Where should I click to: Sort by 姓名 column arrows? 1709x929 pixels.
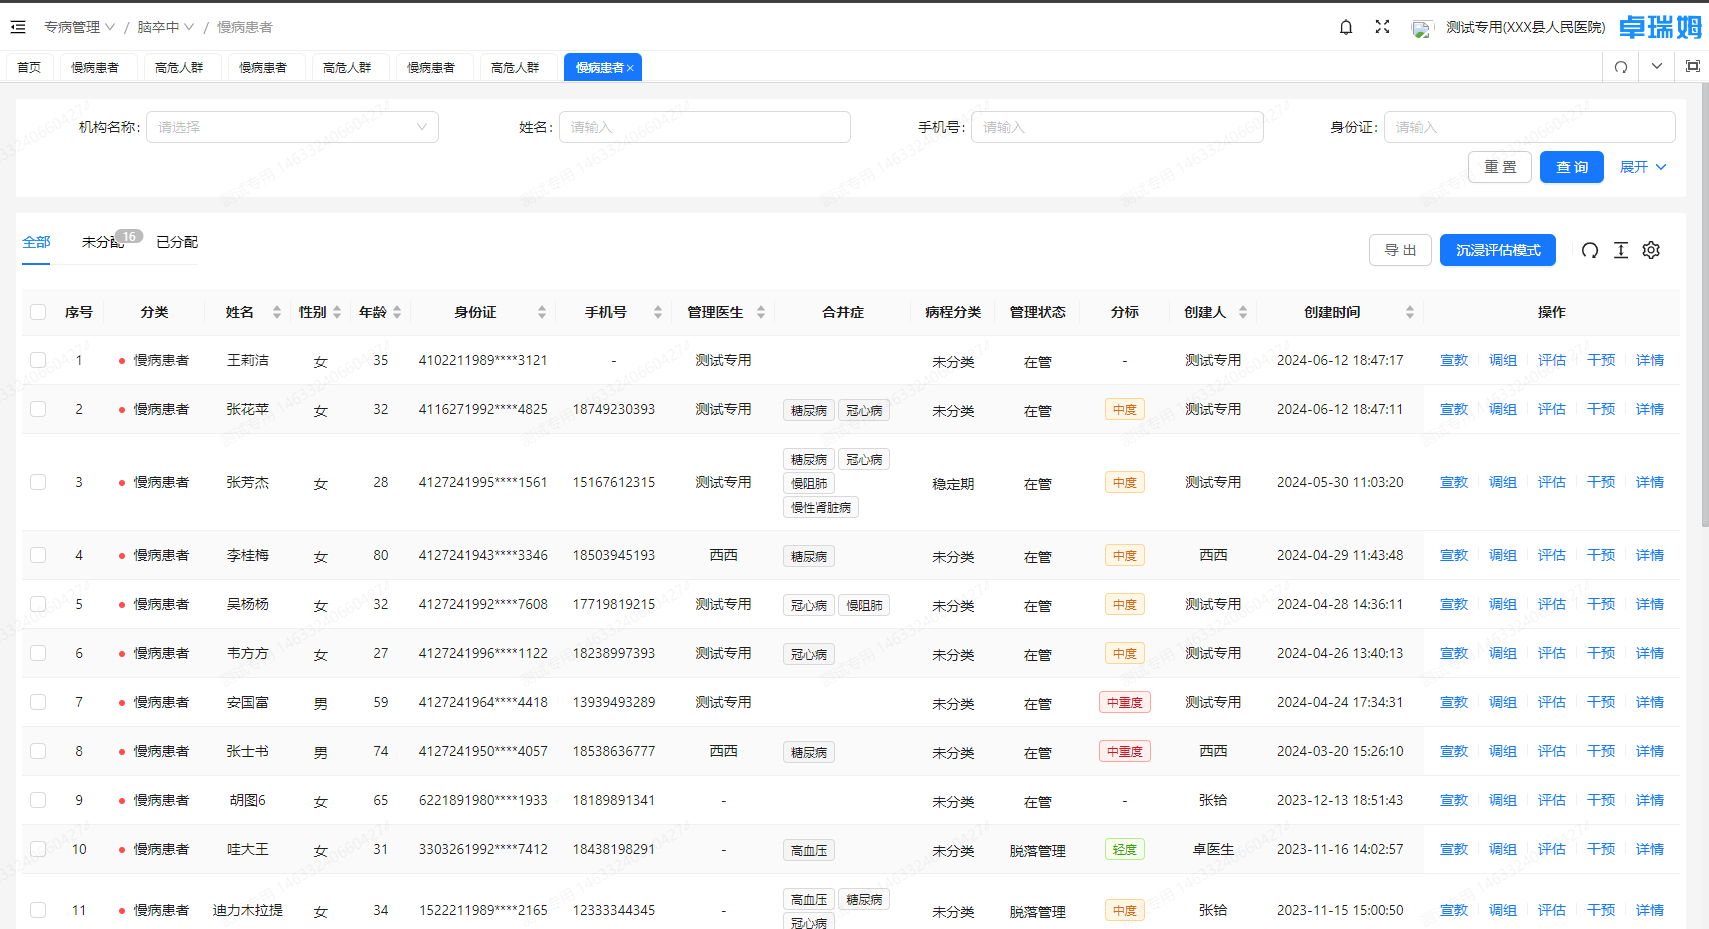click(x=277, y=312)
